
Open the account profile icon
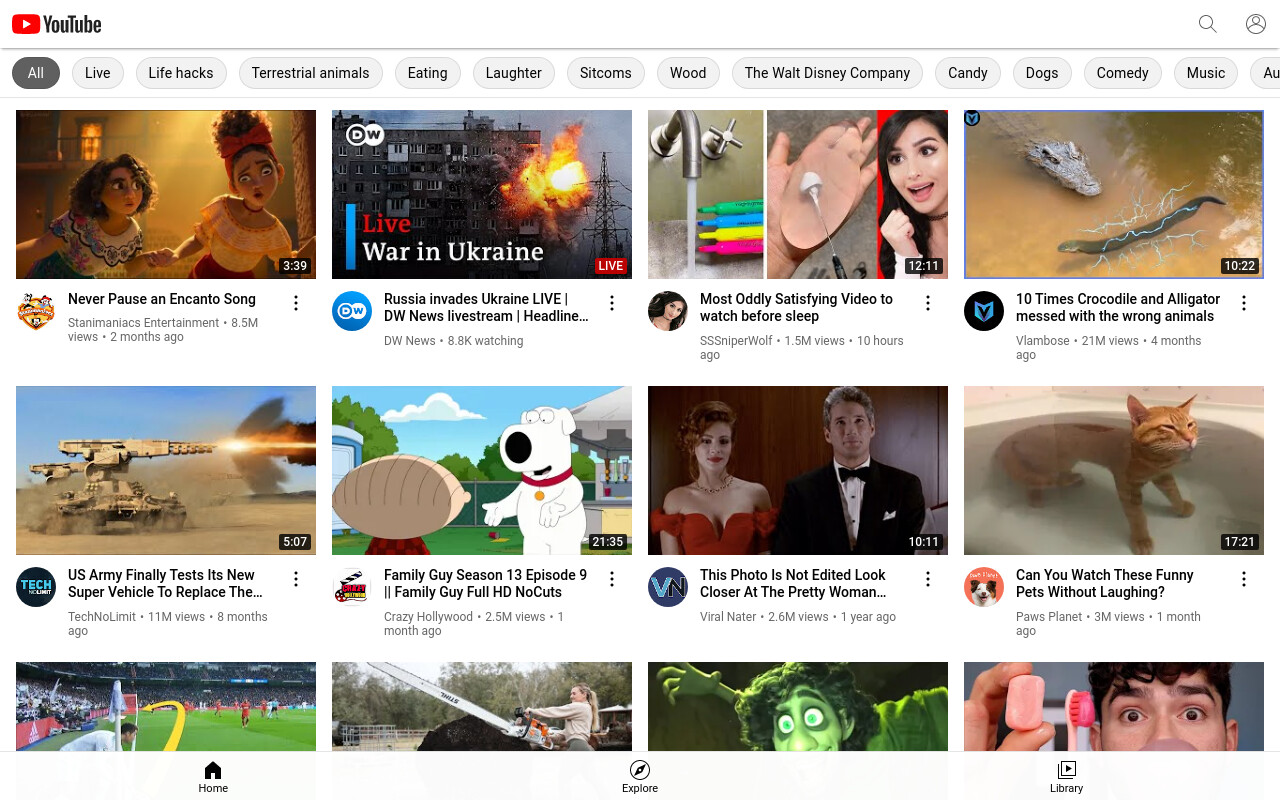point(1256,24)
